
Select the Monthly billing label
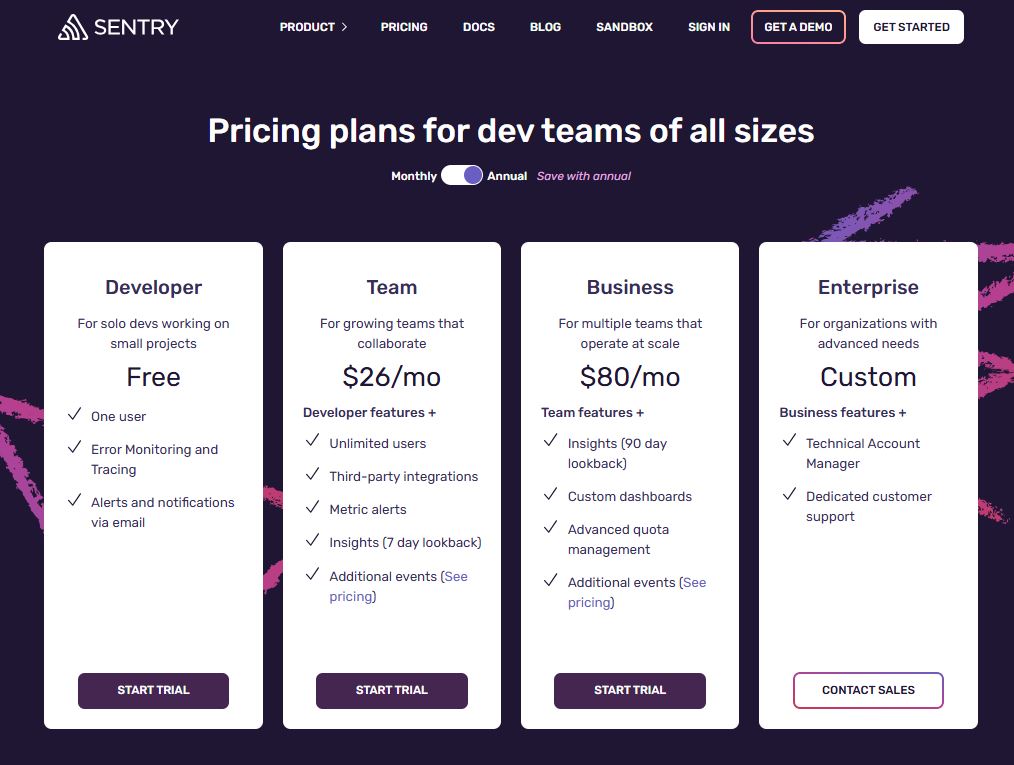413,176
